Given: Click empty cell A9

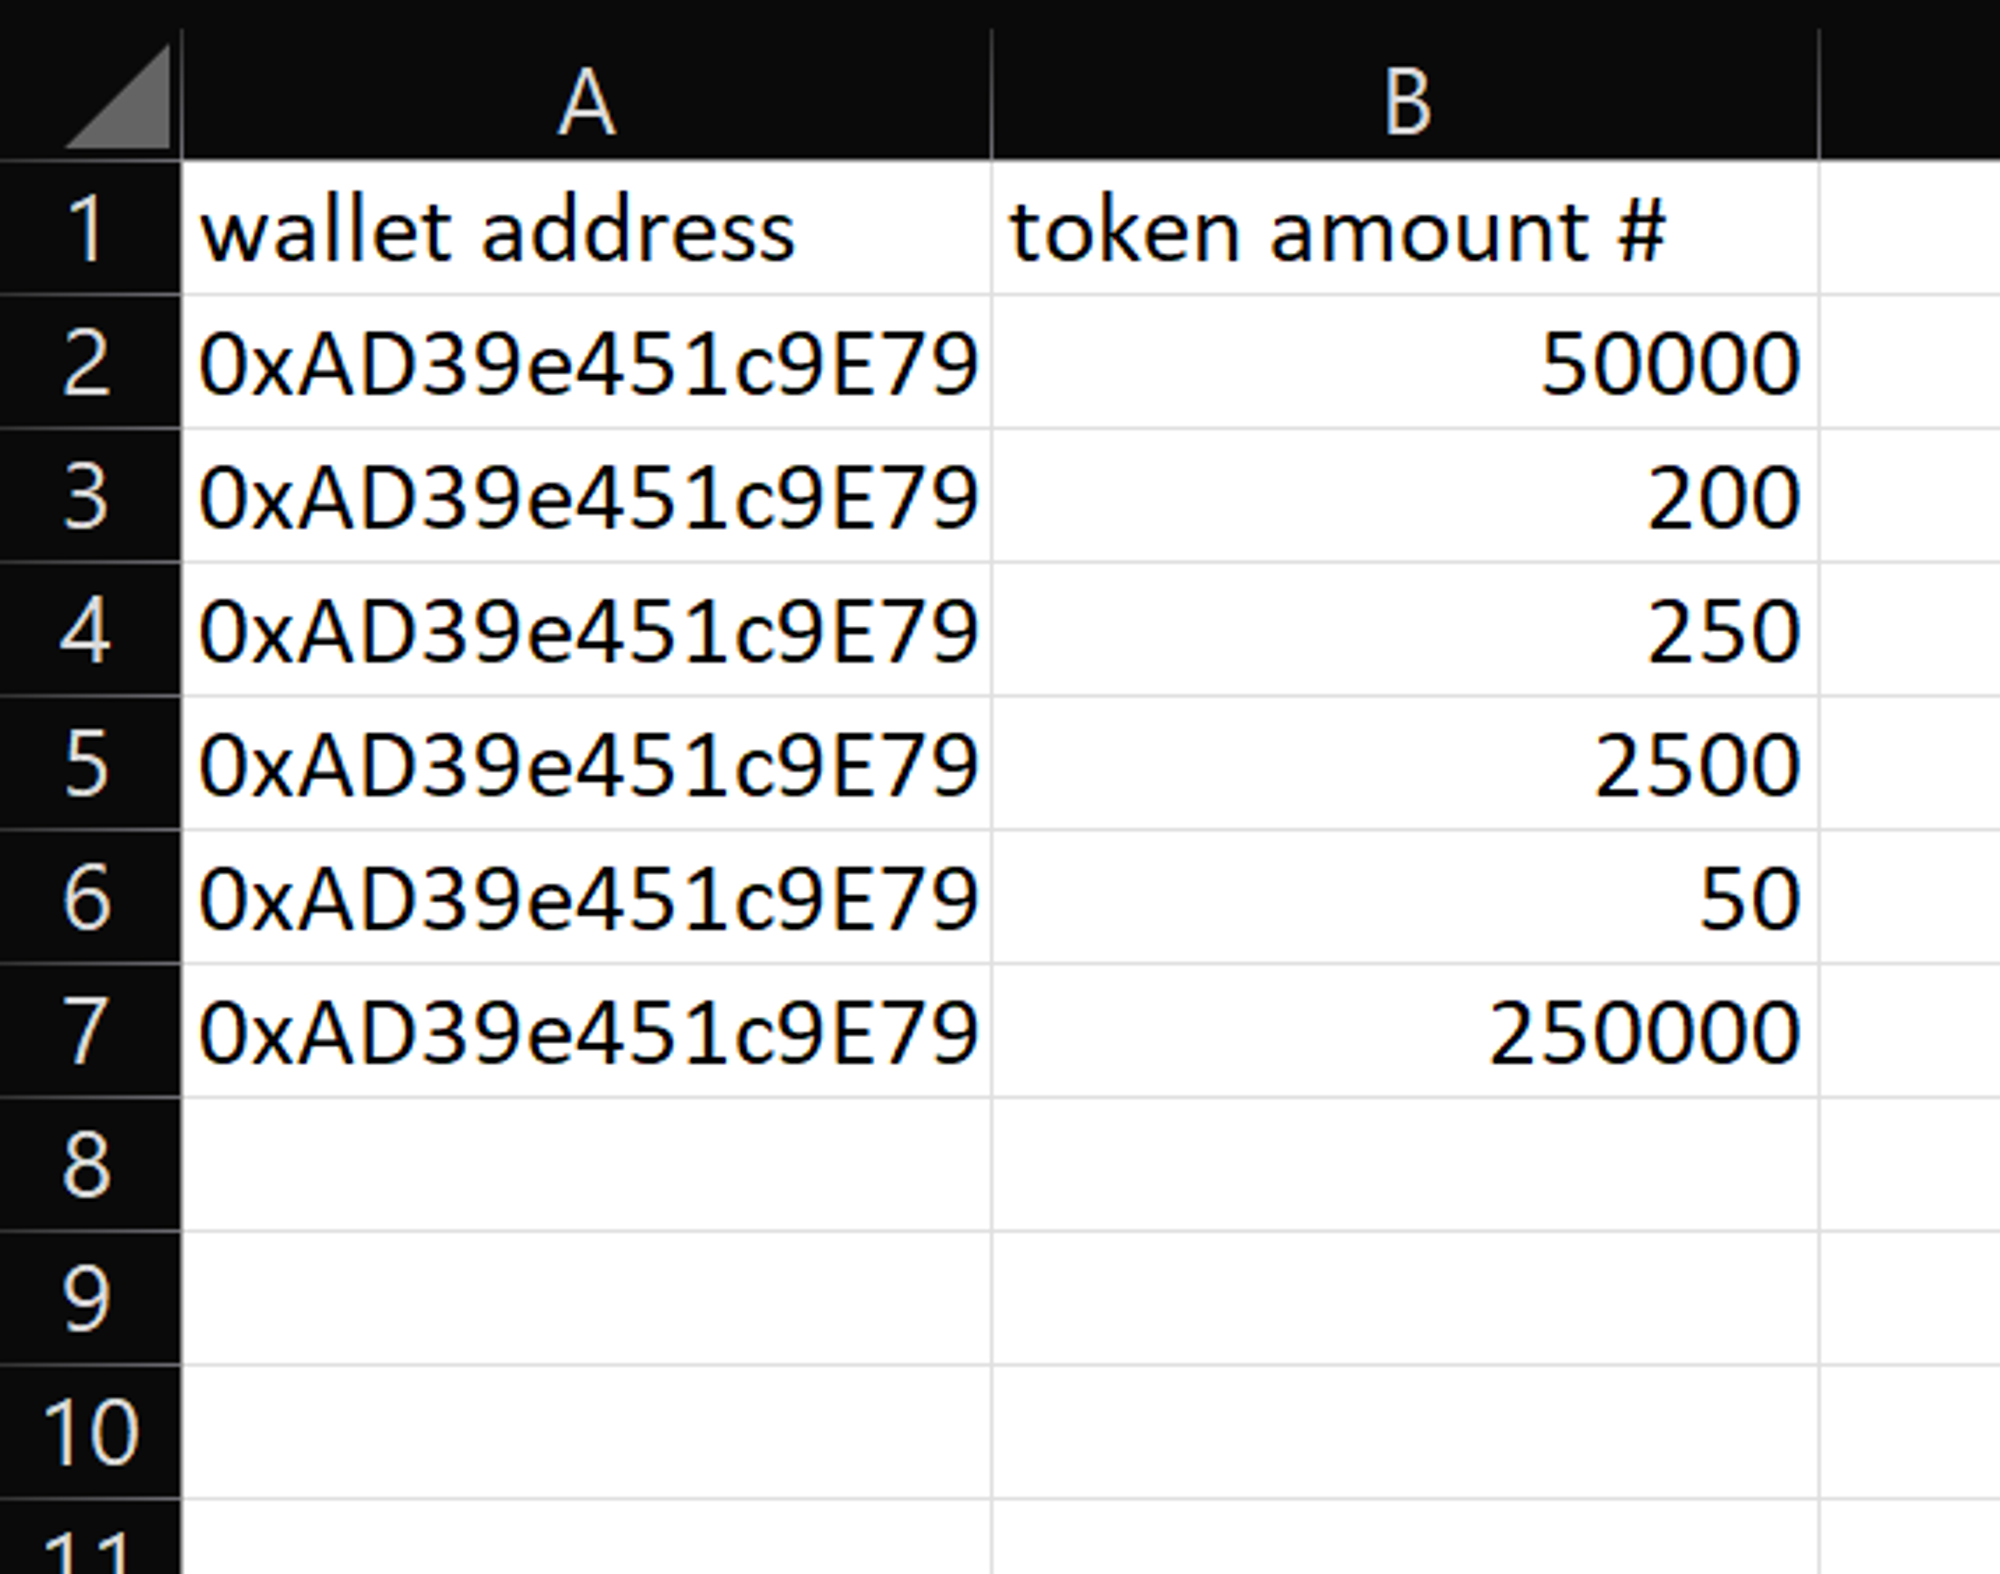Looking at the screenshot, I should pos(586,1298).
